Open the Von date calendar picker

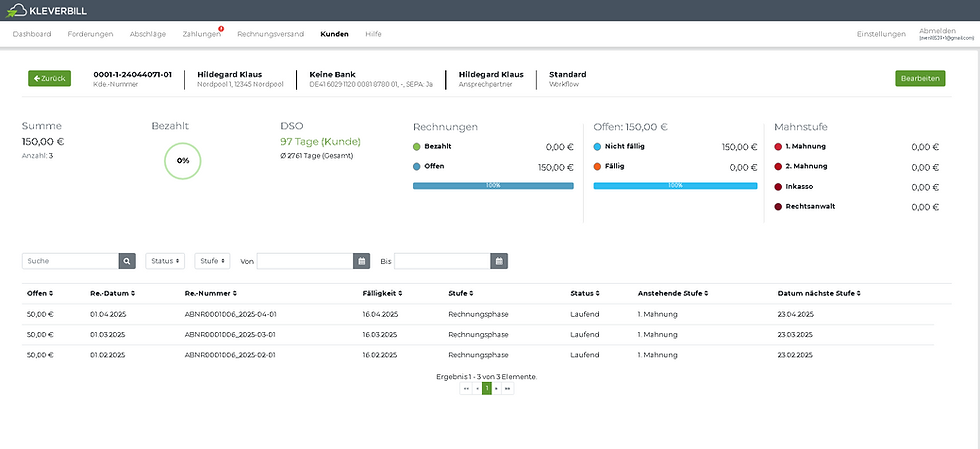pyautogui.click(x=361, y=261)
